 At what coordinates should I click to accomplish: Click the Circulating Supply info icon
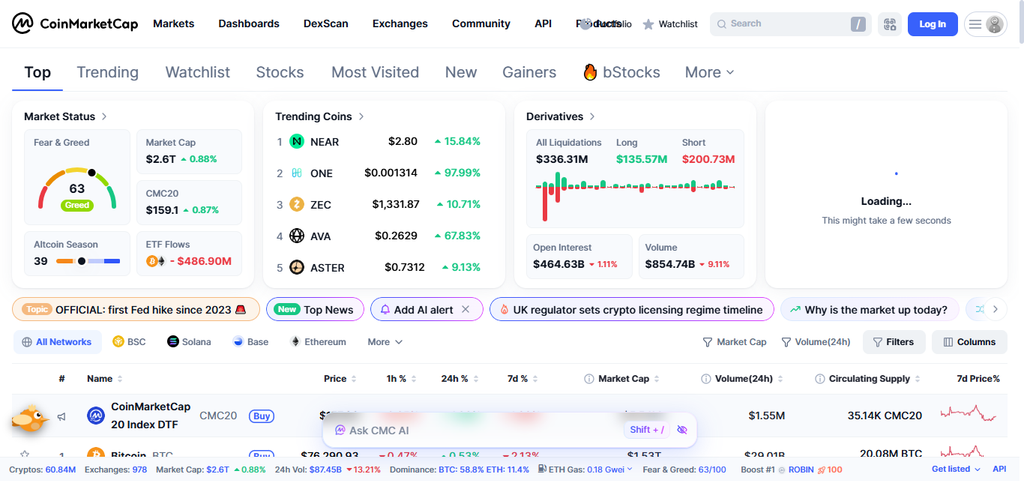click(820, 379)
